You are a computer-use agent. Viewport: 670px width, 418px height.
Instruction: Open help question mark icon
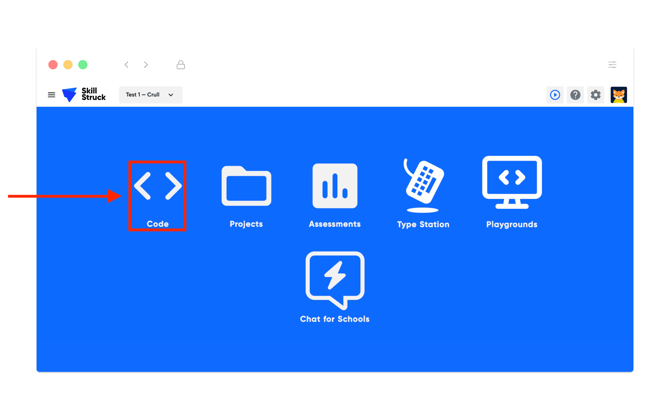(x=575, y=95)
